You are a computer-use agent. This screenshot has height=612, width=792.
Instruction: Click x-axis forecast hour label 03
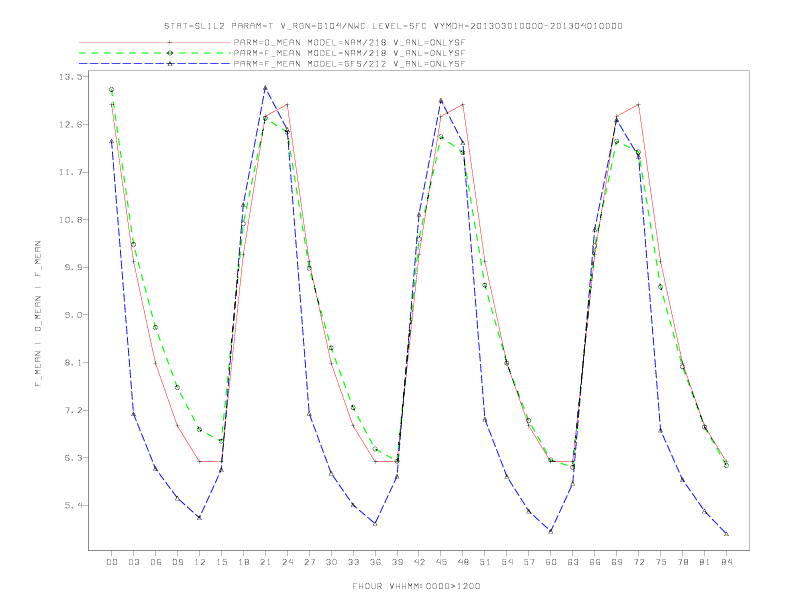[133, 562]
